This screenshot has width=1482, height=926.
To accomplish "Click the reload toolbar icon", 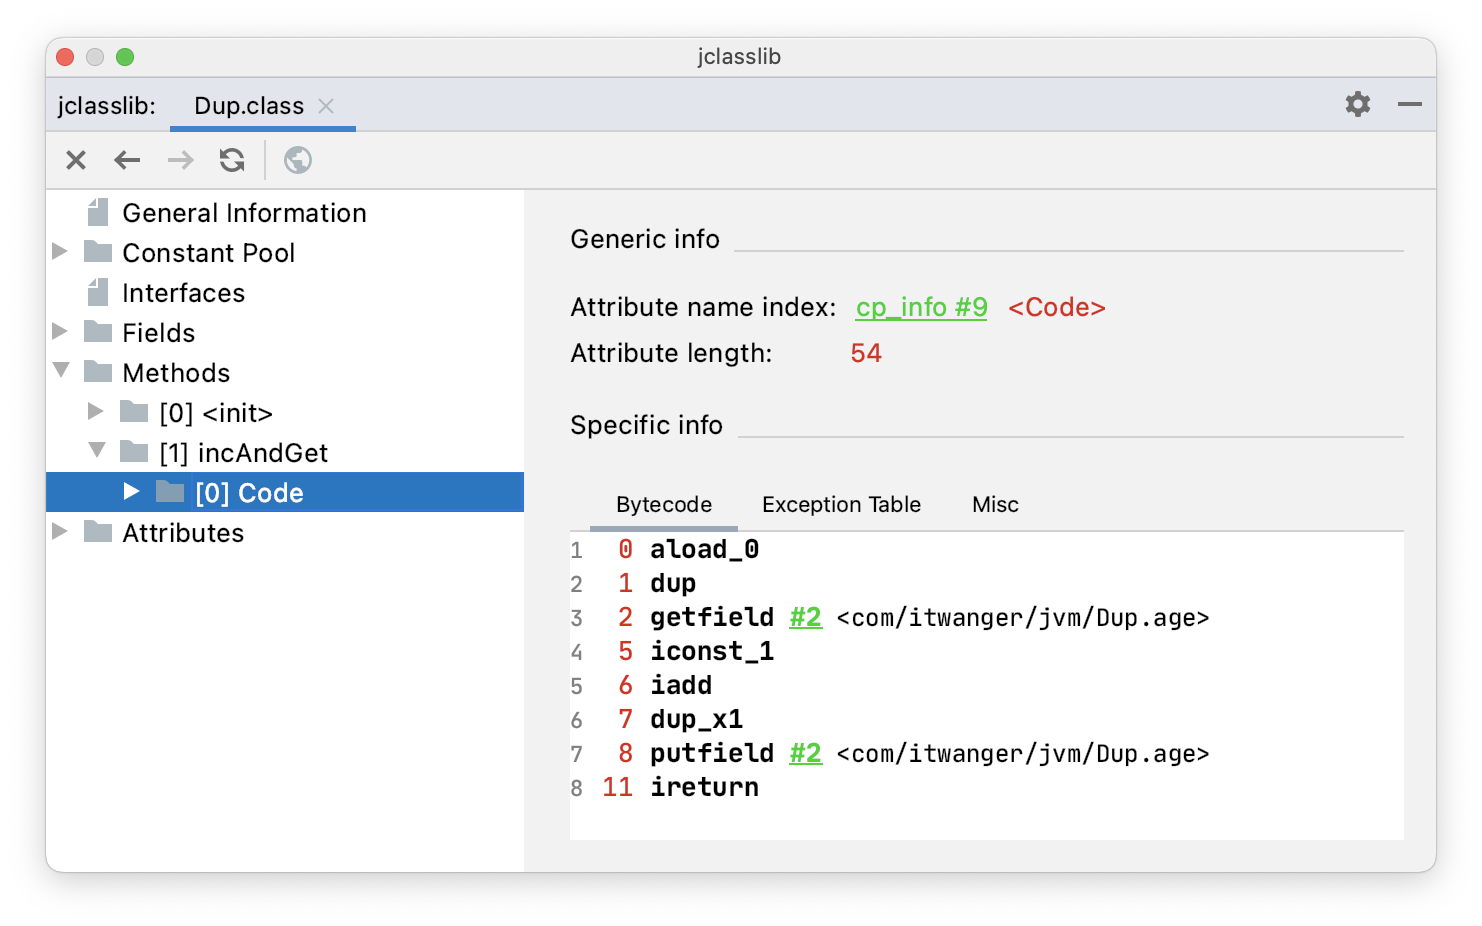I will coord(232,160).
